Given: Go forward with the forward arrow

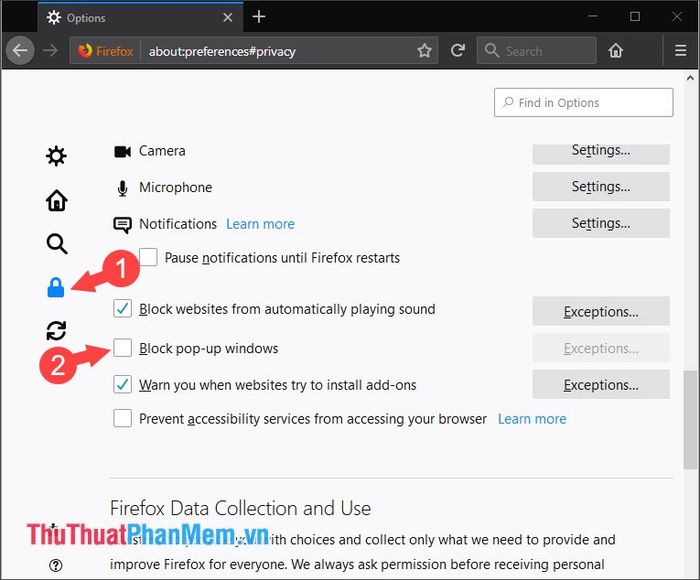Looking at the screenshot, I should pyautogui.click(x=50, y=50).
